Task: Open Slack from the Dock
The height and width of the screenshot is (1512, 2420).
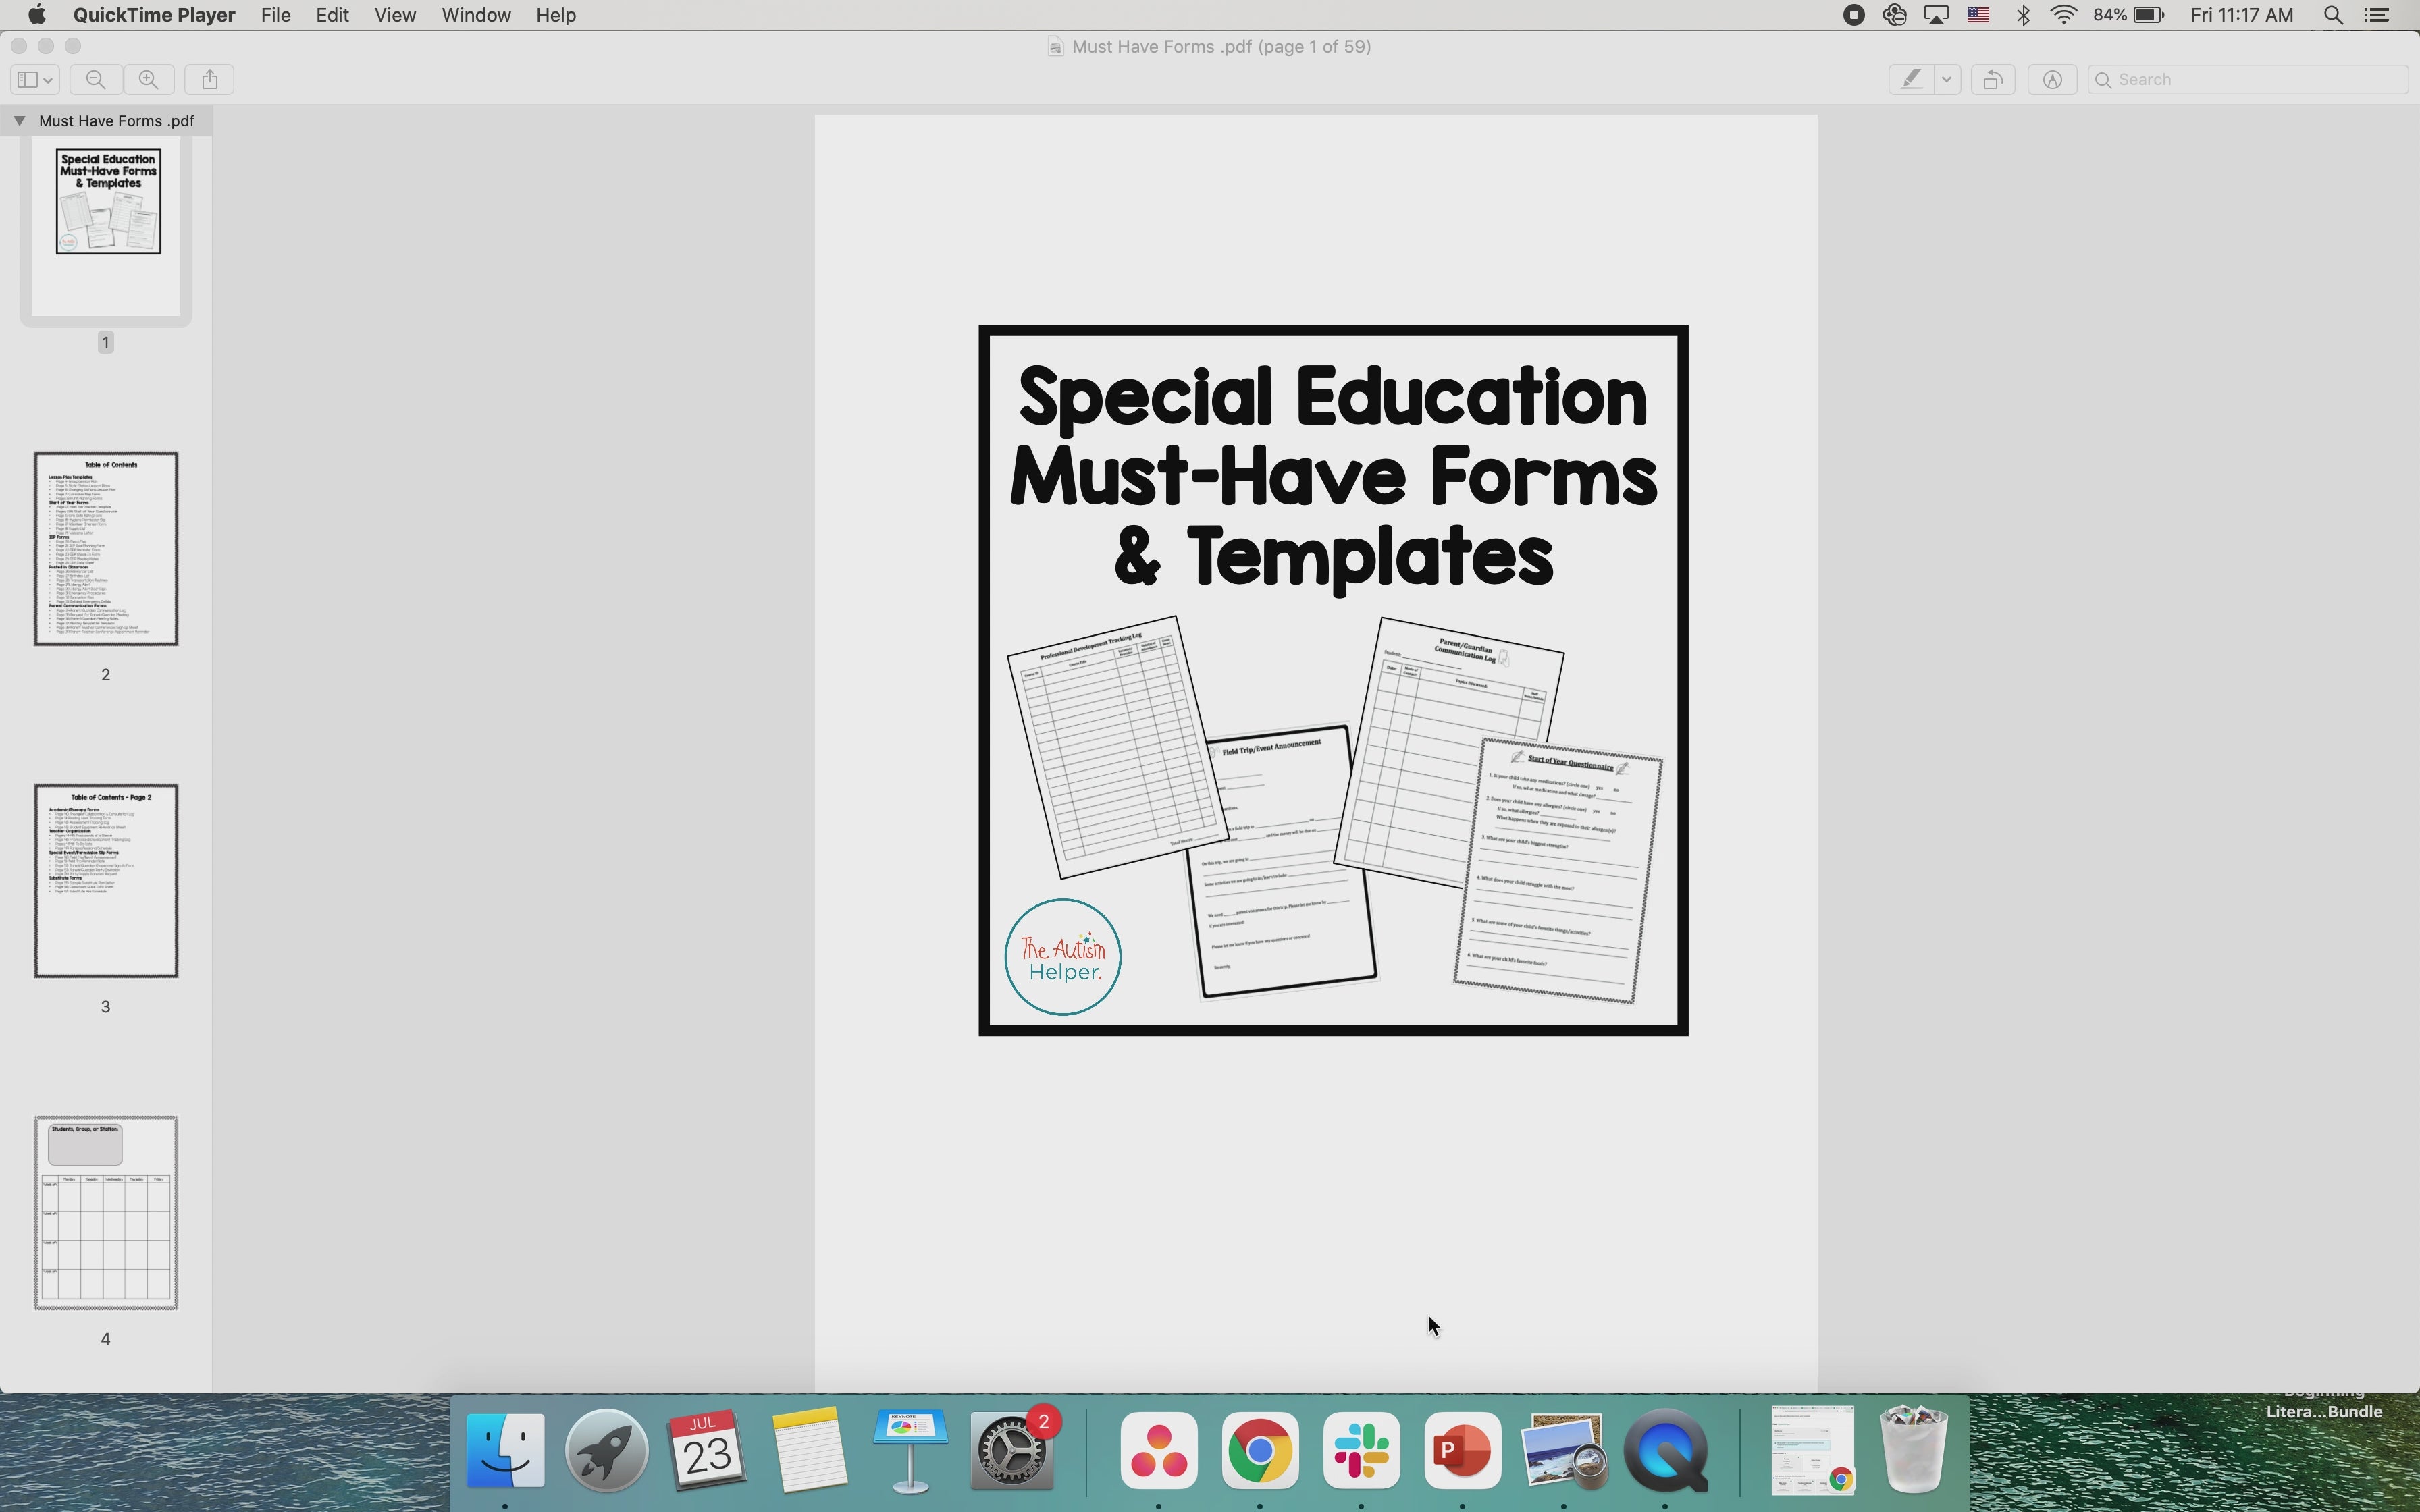Action: [x=1361, y=1449]
